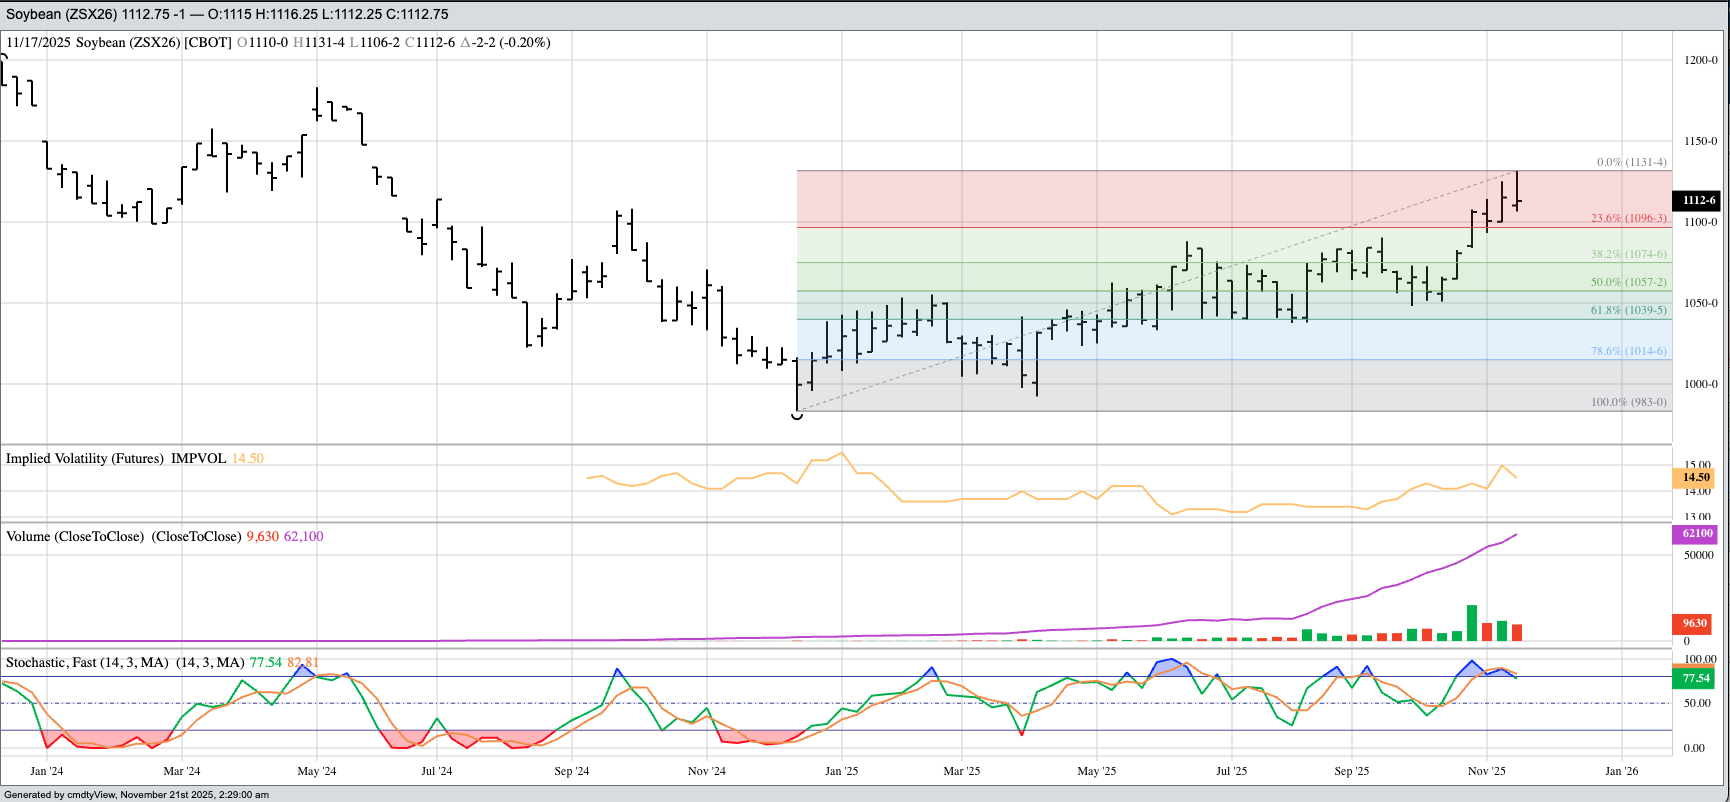Image resolution: width=1730 pixels, height=802 pixels.
Task: Click the green 77.54 stochastic axis tag
Action: 1696,678
